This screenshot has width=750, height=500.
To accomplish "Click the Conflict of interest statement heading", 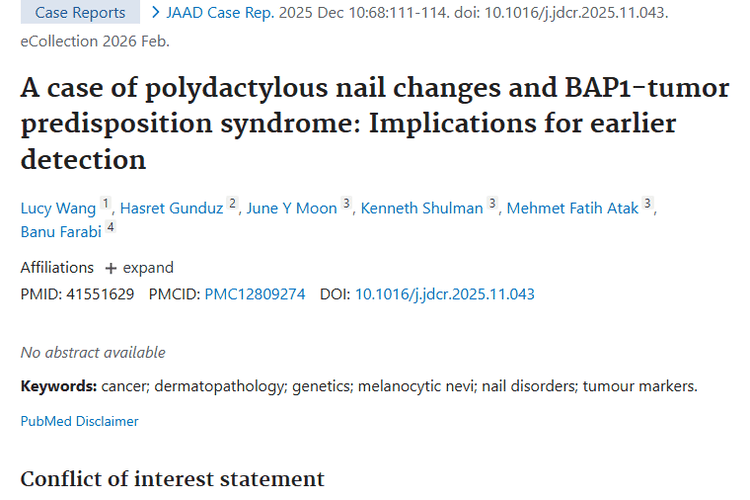I will pos(172,479).
